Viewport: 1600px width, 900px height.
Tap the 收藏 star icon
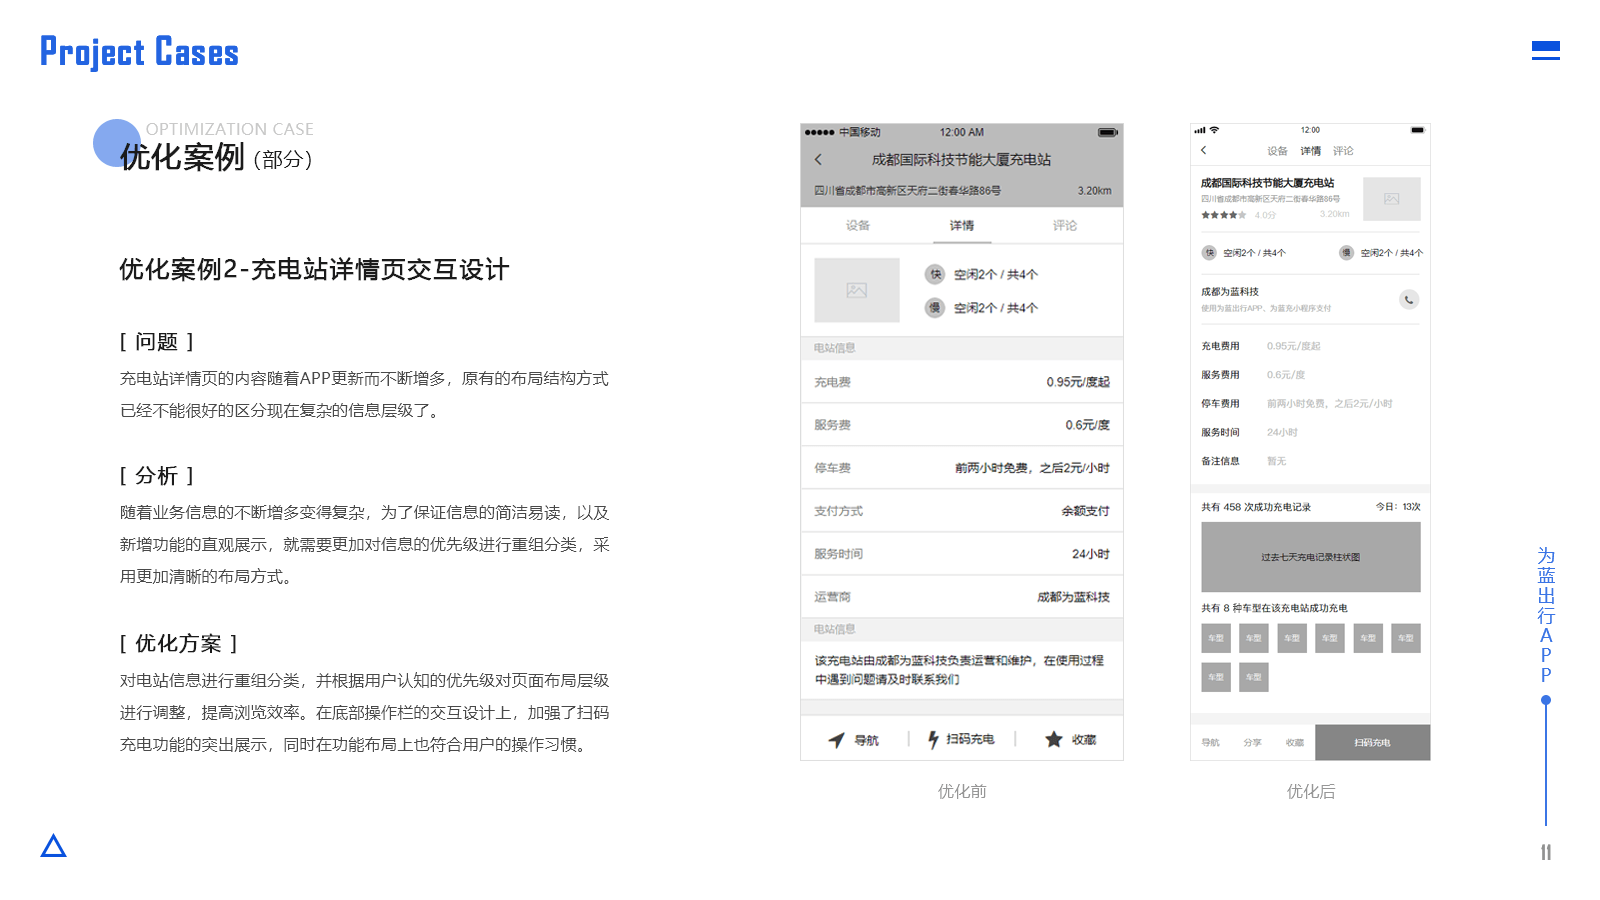tap(1053, 739)
